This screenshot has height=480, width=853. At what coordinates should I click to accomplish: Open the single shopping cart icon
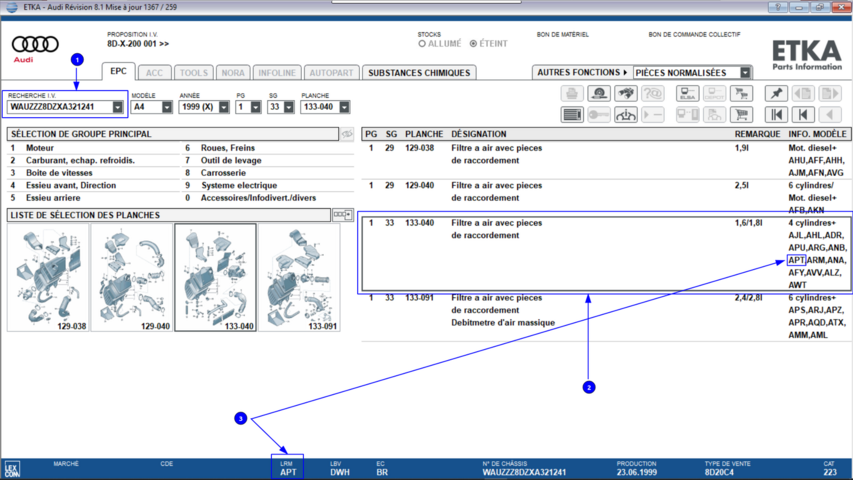[x=741, y=115]
